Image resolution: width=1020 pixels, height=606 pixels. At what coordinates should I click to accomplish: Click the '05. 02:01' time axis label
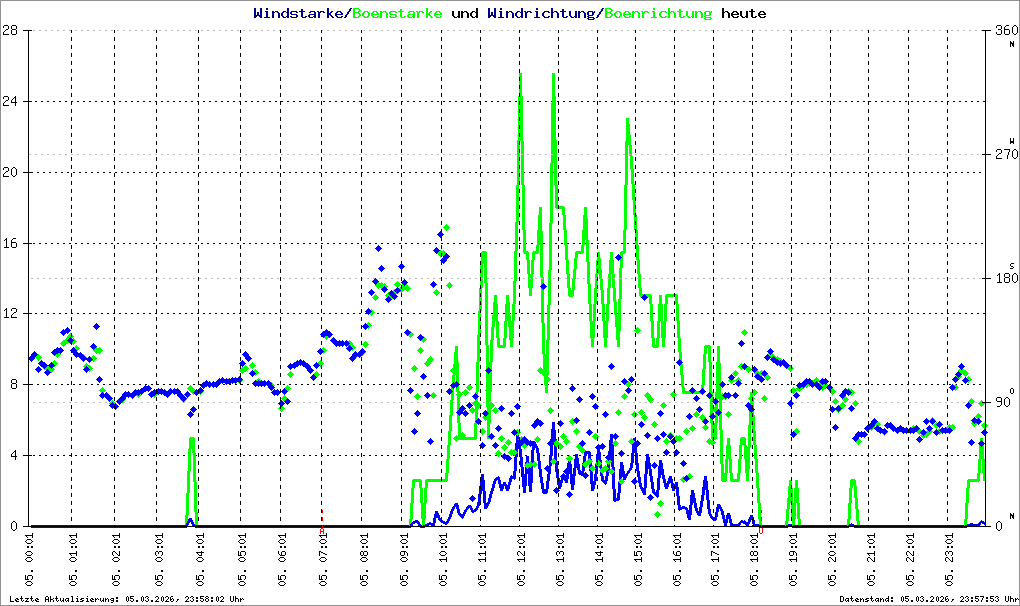(116, 560)
